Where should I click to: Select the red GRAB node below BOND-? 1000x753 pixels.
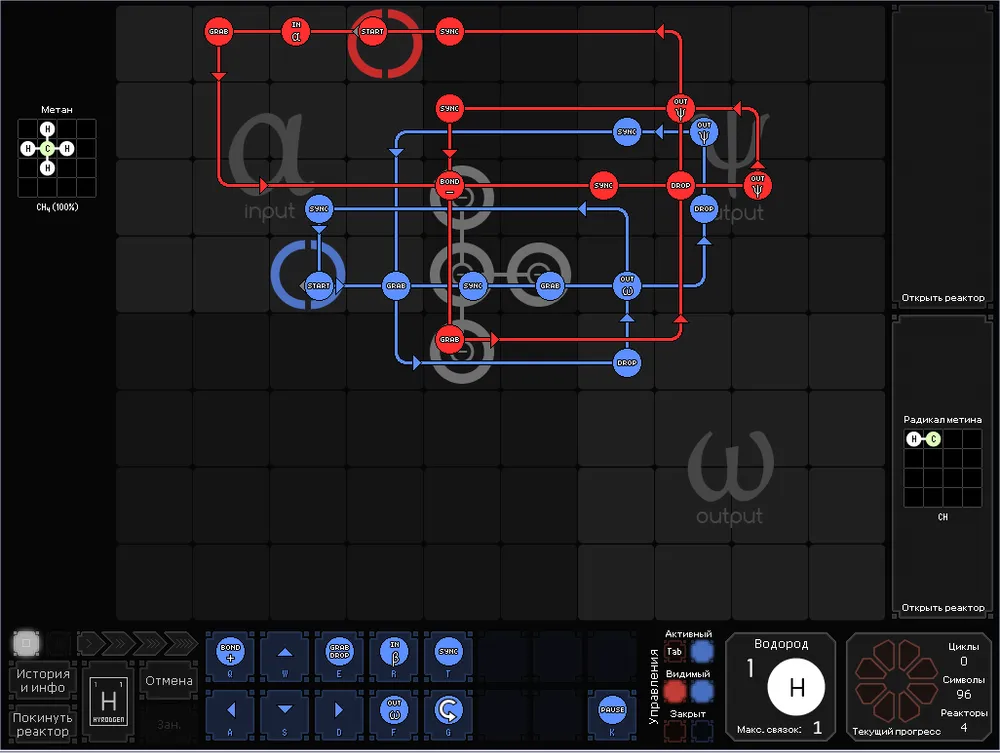(x=450, y=339)
